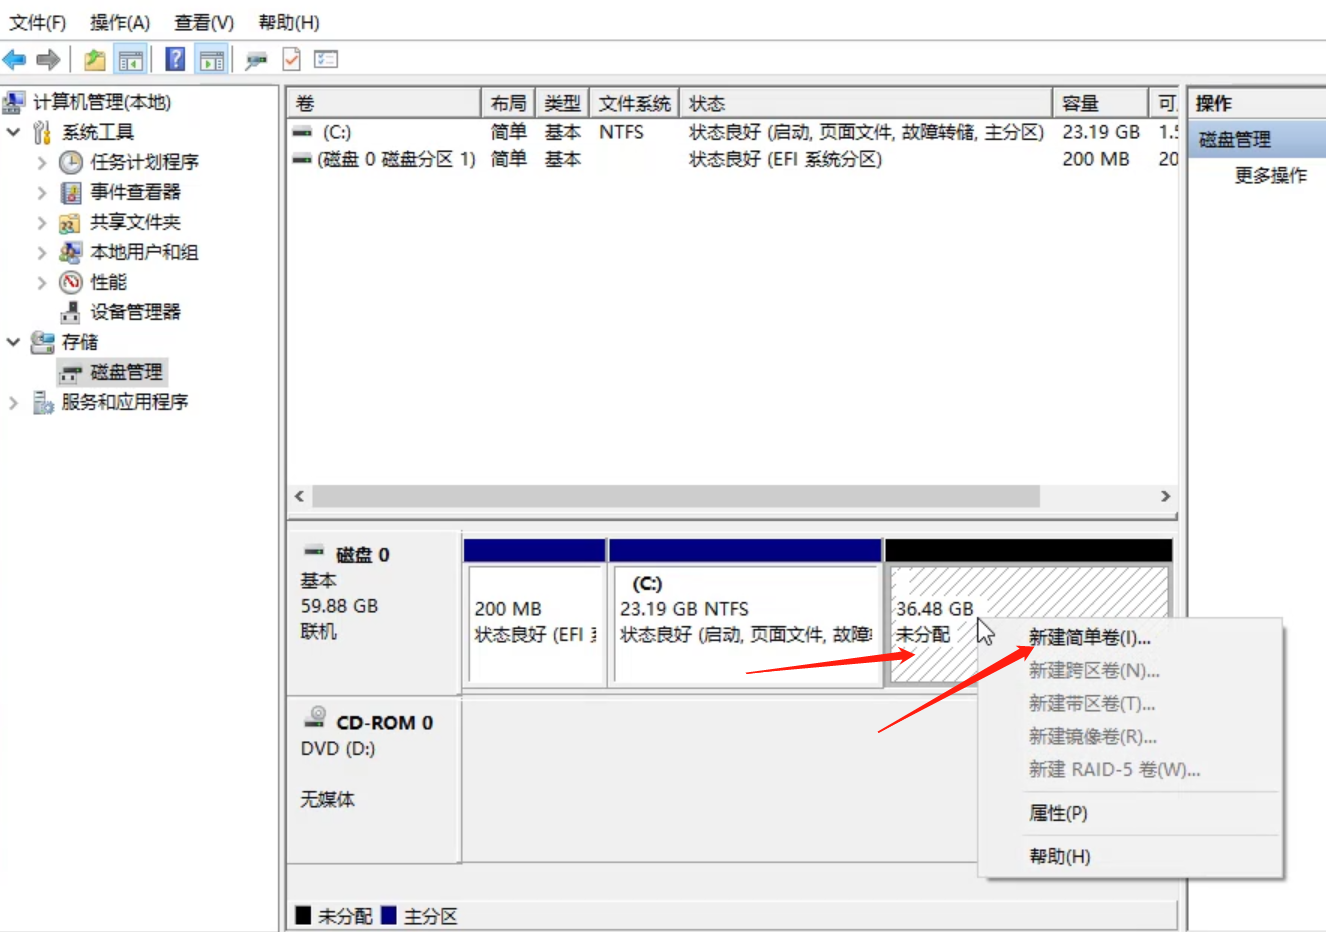The image size is (1326, 932).
Task: Collapse the 系统工具 tree node
Action: click(14, 132)
